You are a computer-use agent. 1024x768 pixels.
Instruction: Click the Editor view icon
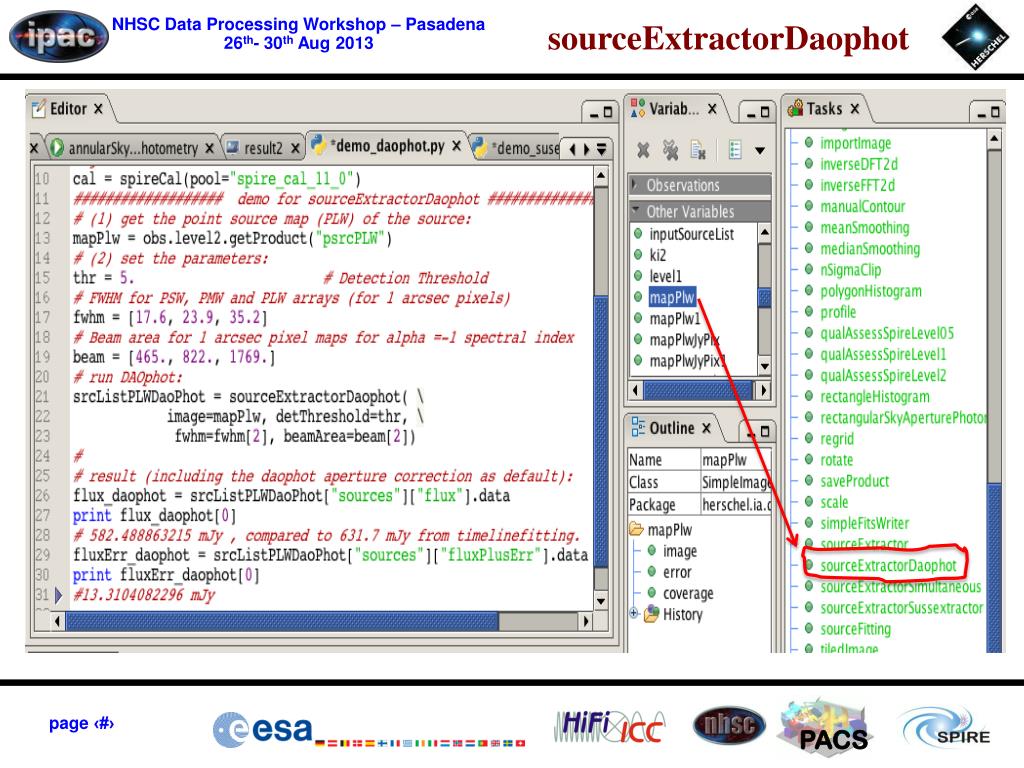[39, 108]
